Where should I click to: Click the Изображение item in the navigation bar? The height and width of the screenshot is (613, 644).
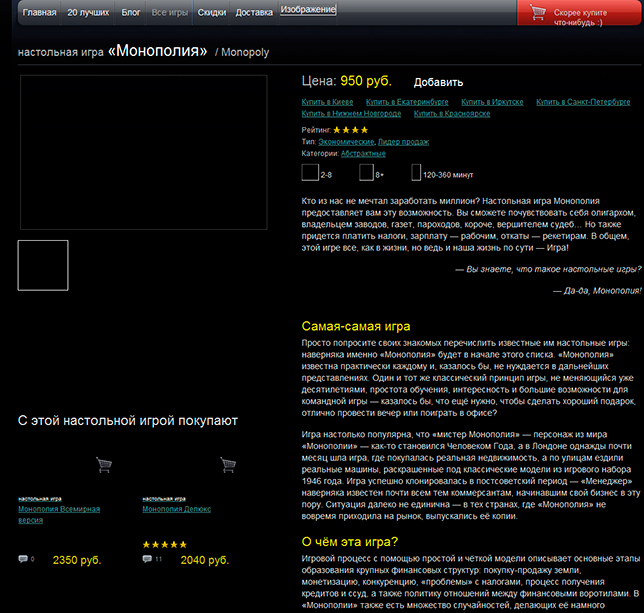click(x=308, y=9)
